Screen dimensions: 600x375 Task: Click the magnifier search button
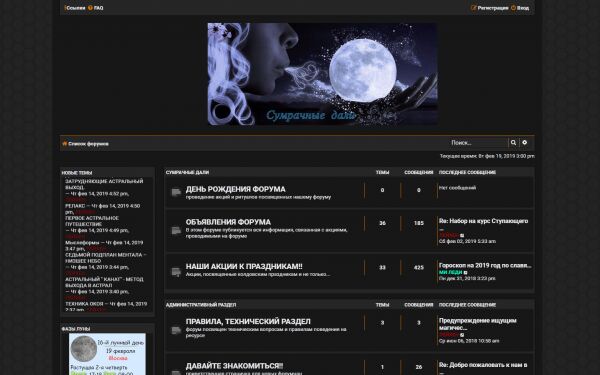pyautogui.click(x=513, y=143)
